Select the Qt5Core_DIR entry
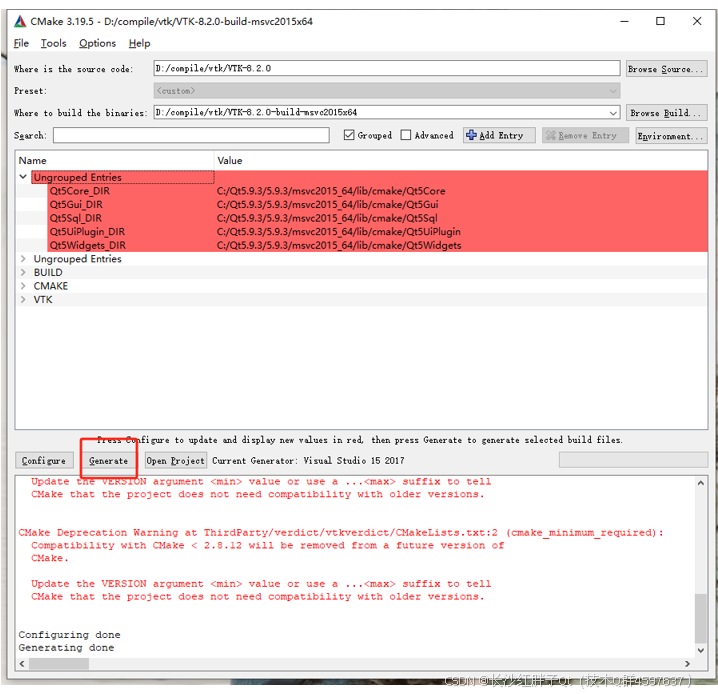 click(x=80, y=191)
